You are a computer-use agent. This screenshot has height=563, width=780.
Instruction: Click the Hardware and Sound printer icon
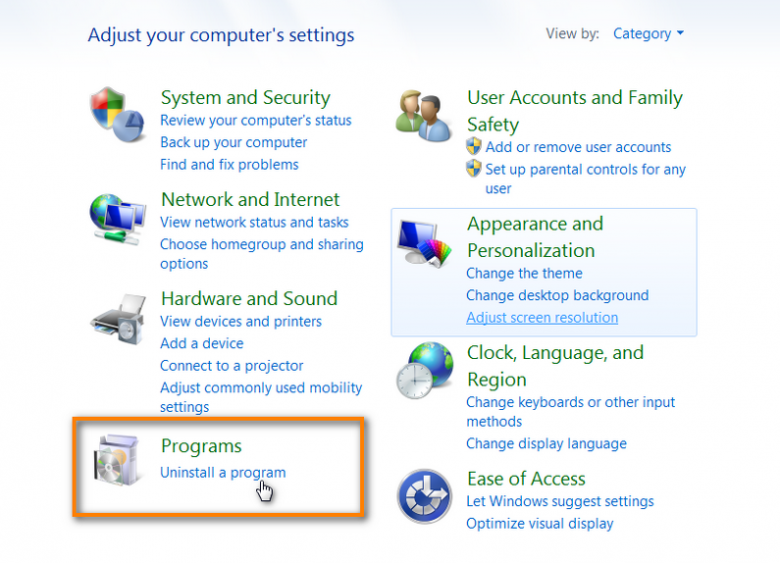[118, 319]
